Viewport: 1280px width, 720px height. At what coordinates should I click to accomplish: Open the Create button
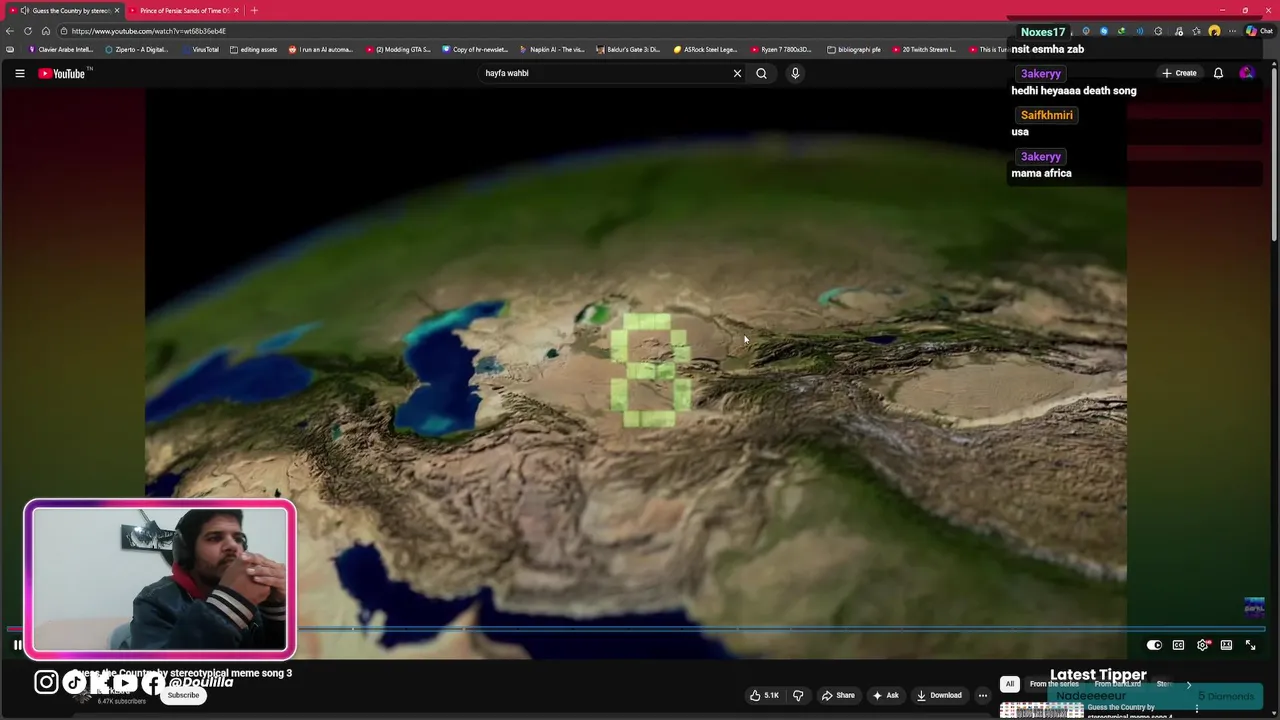[x=1179, y=73]
